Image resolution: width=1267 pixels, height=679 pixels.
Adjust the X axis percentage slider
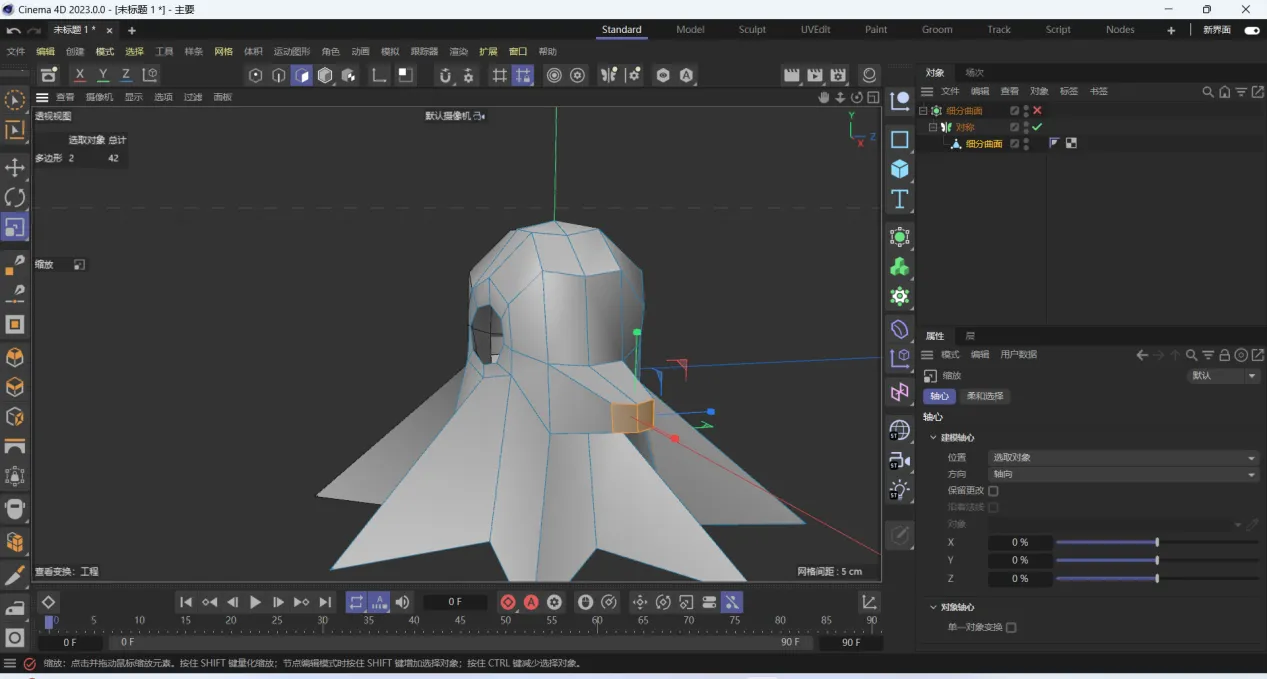(1156, 542)
